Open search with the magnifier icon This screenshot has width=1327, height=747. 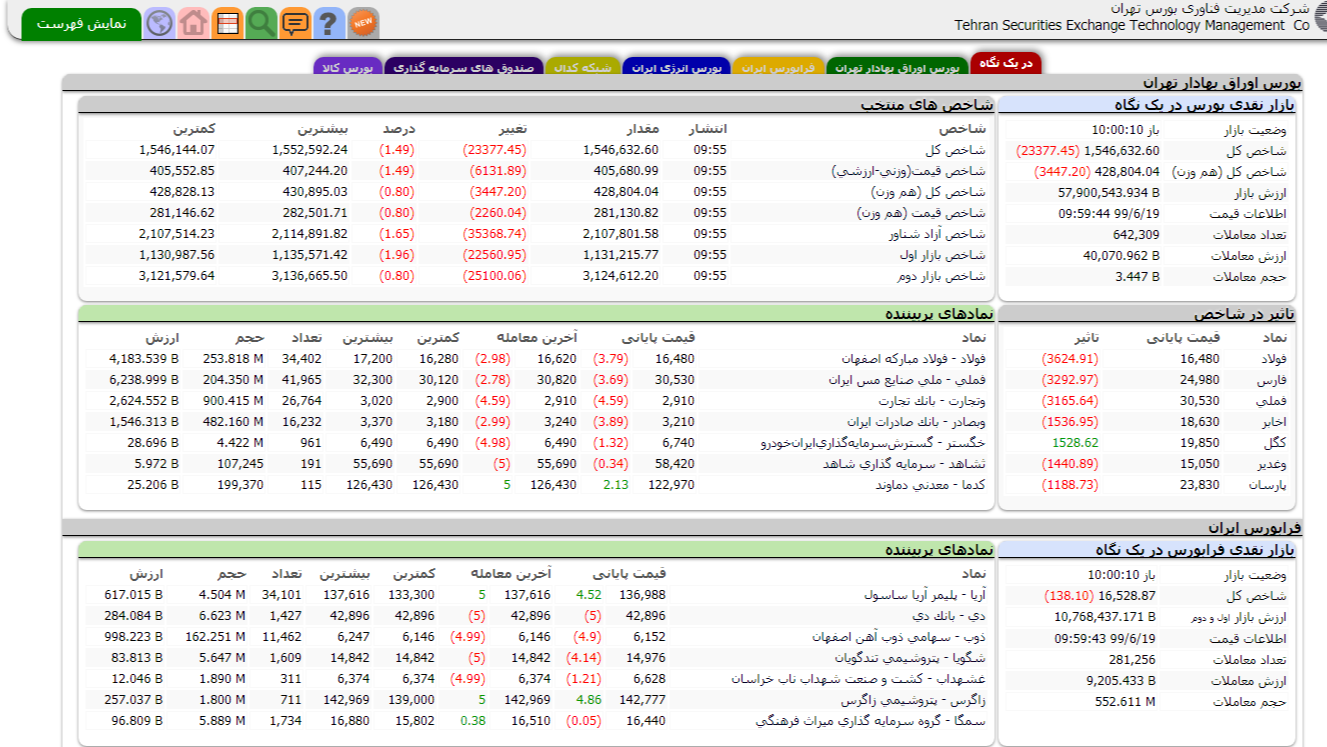tap(261, 22)
